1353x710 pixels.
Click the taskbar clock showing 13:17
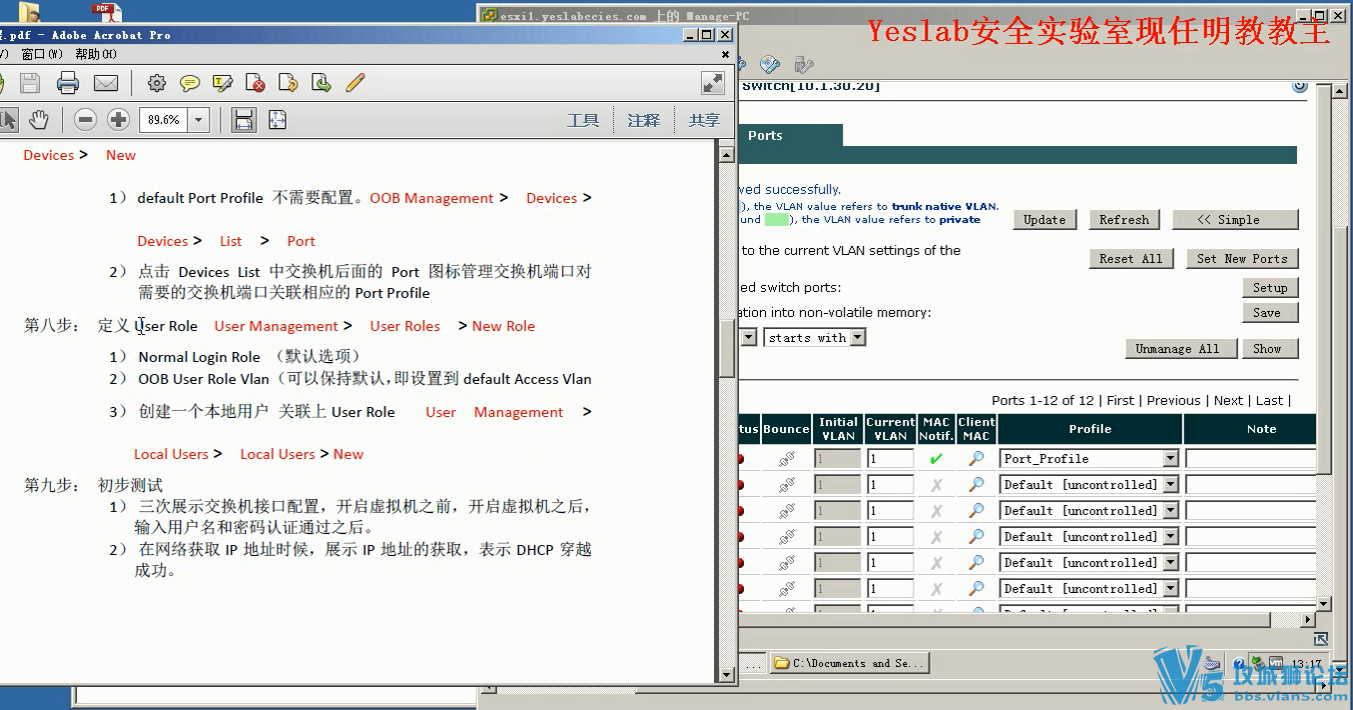[x=1305, y=664]
